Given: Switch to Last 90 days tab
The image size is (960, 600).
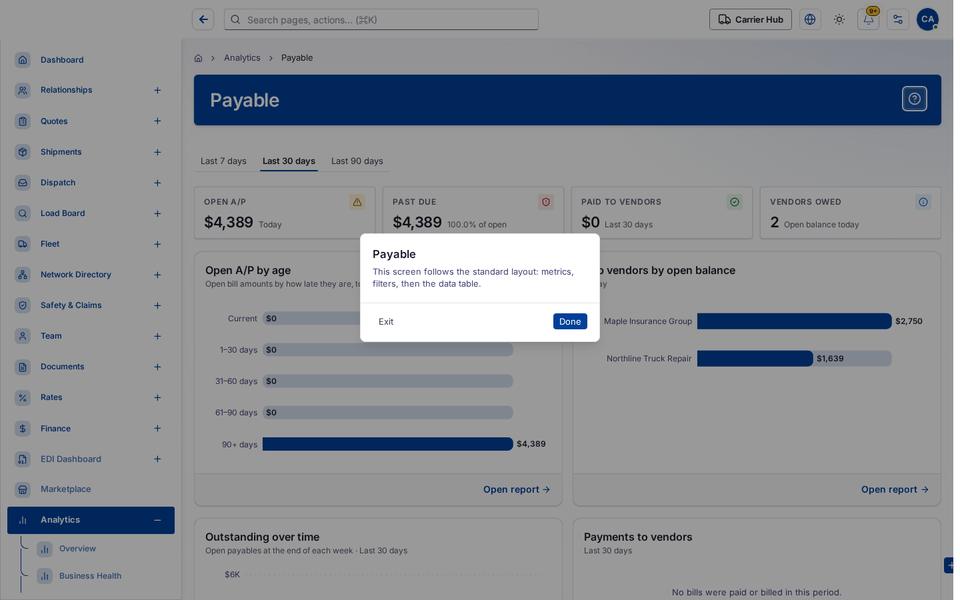Looking at the screenshot, I should point(357,161).
